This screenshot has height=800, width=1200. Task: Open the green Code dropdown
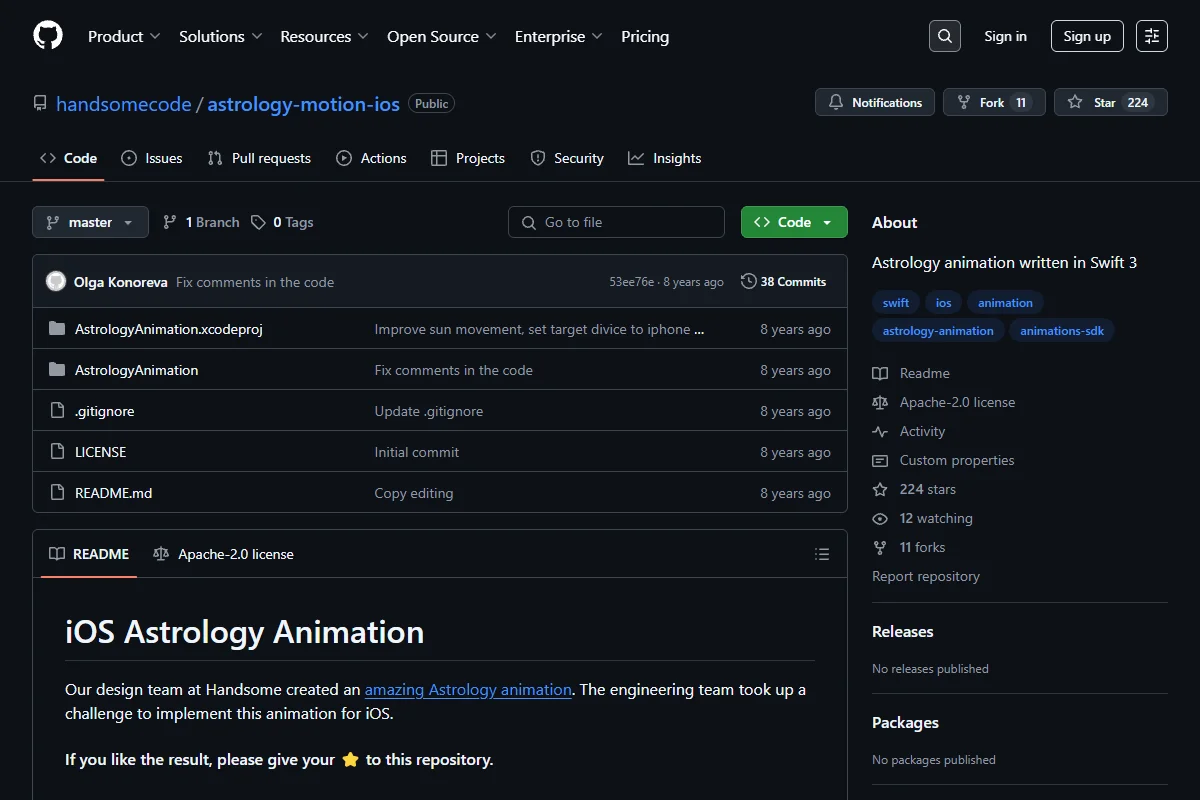click(x=794, y=222)
